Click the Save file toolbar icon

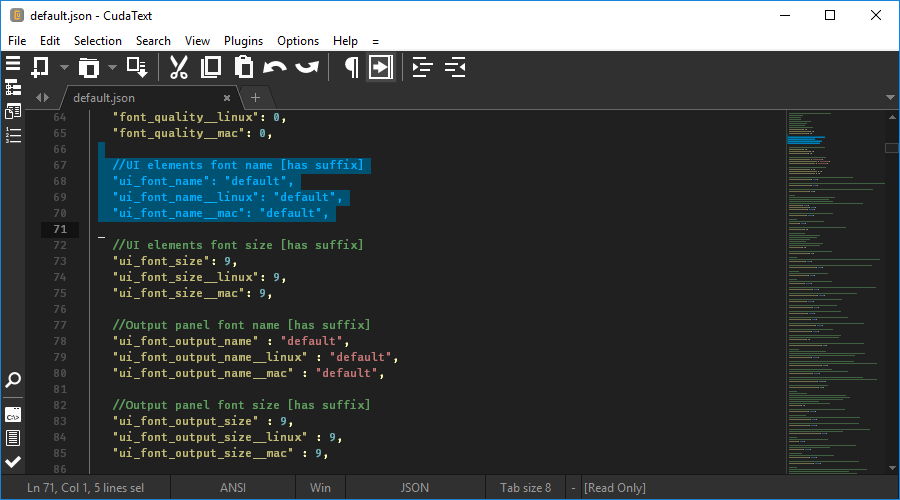click(137, 67)
